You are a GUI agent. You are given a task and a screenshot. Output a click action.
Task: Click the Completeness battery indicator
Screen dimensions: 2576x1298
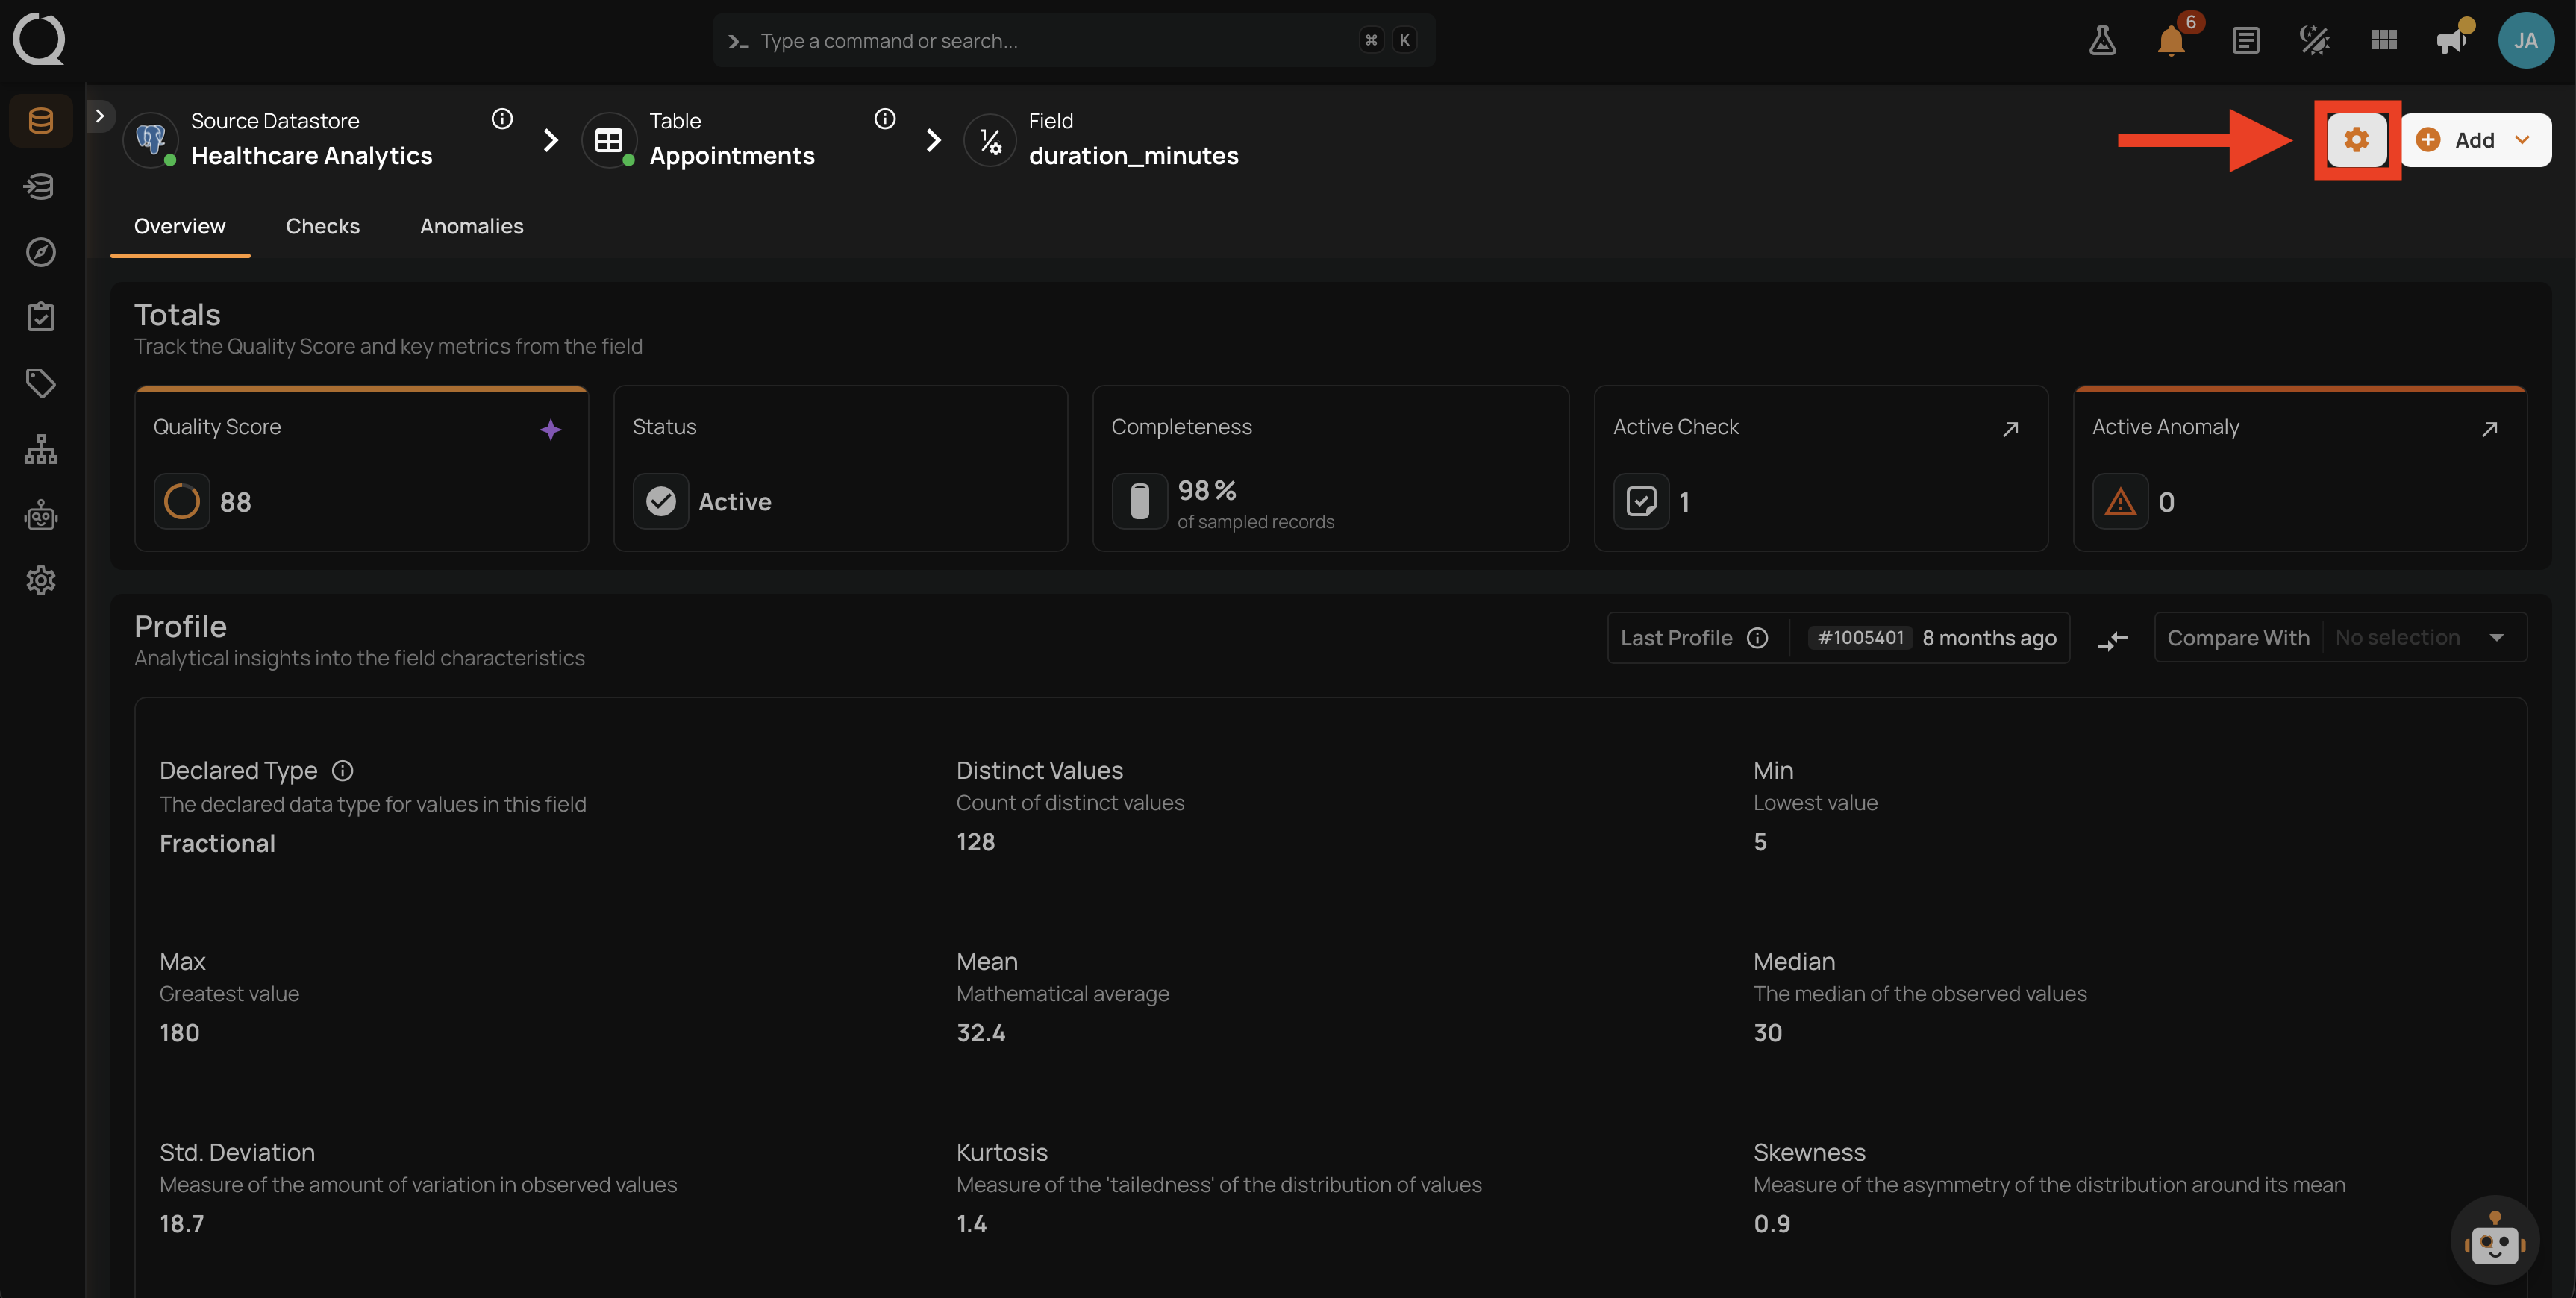1140,501
